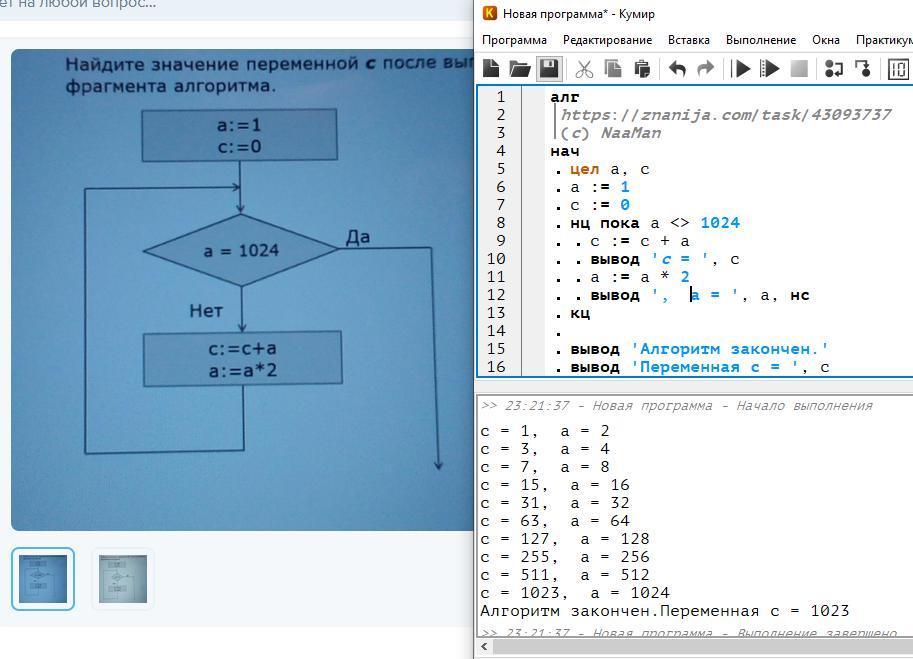The width and height of the screenshot is (913, 659).
Task: Open the Программа menu
Action: 514,40
